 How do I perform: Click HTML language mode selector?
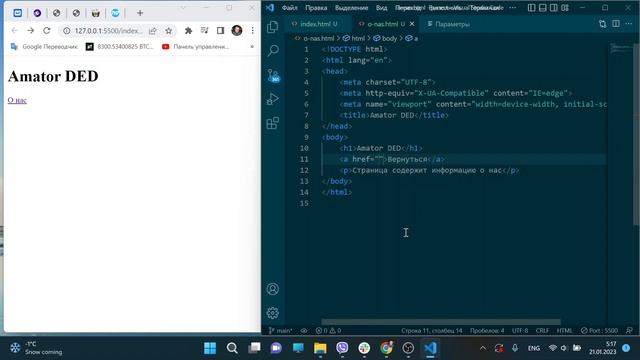point(564,331)
